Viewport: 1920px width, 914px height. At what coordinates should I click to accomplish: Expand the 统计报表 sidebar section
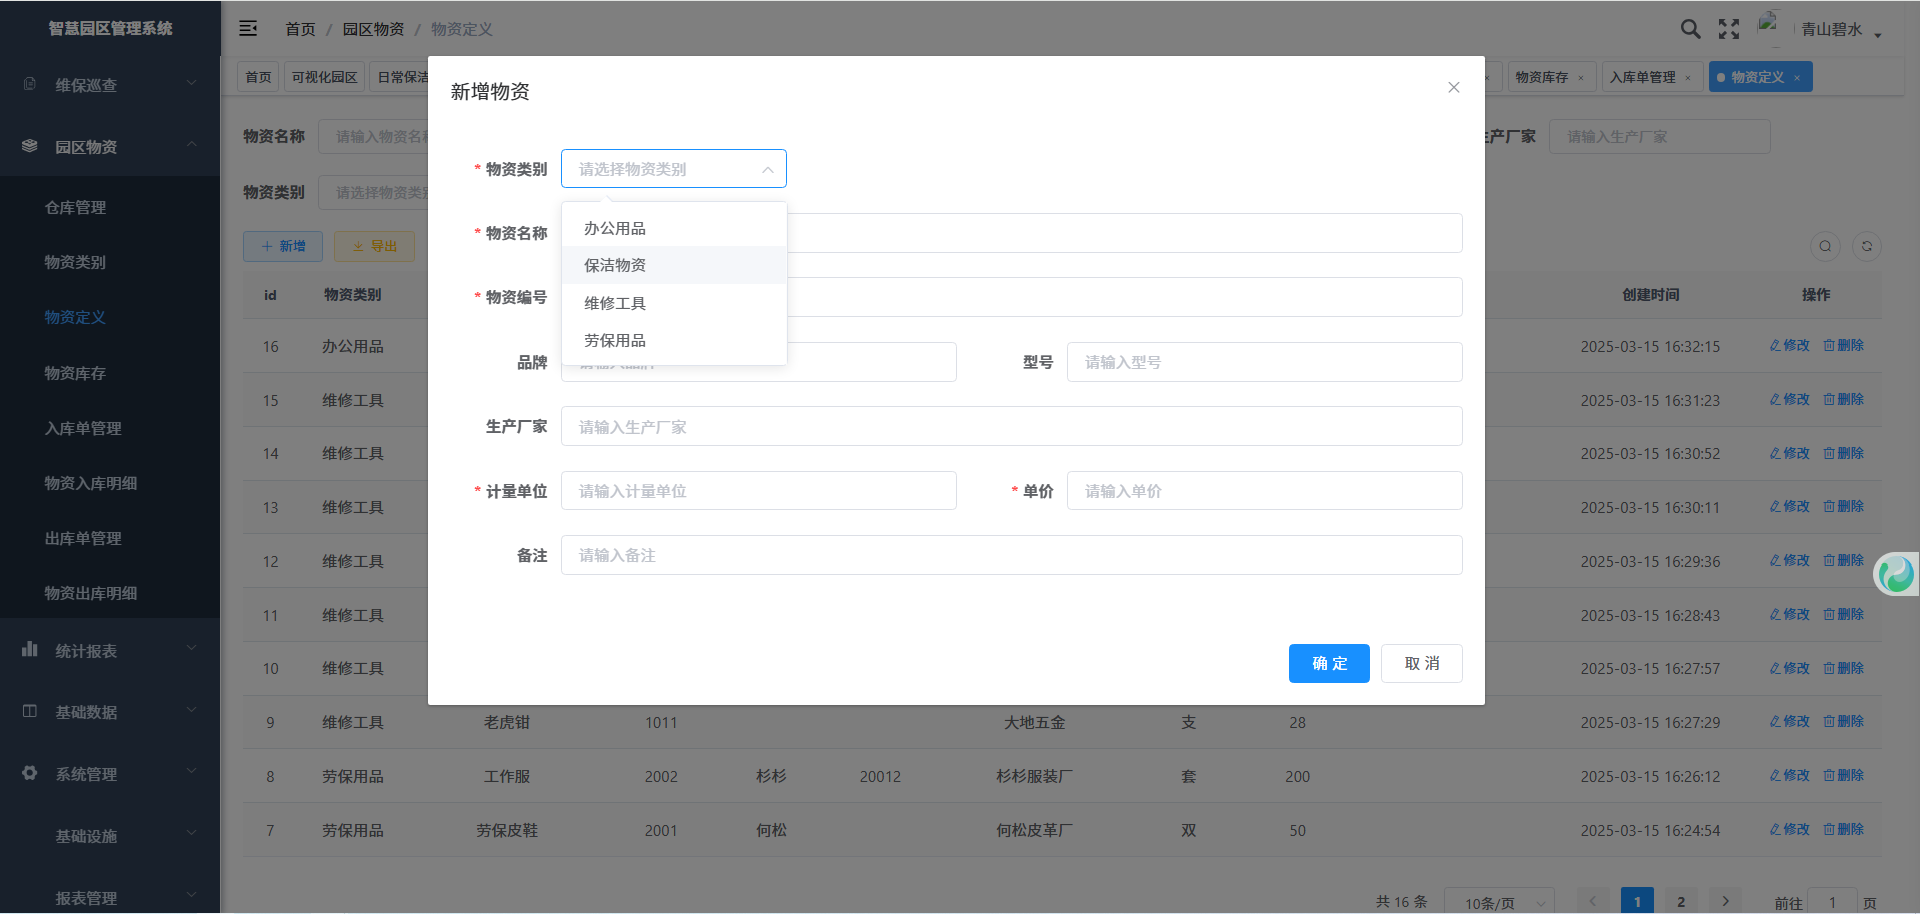(x=110, y=651)
